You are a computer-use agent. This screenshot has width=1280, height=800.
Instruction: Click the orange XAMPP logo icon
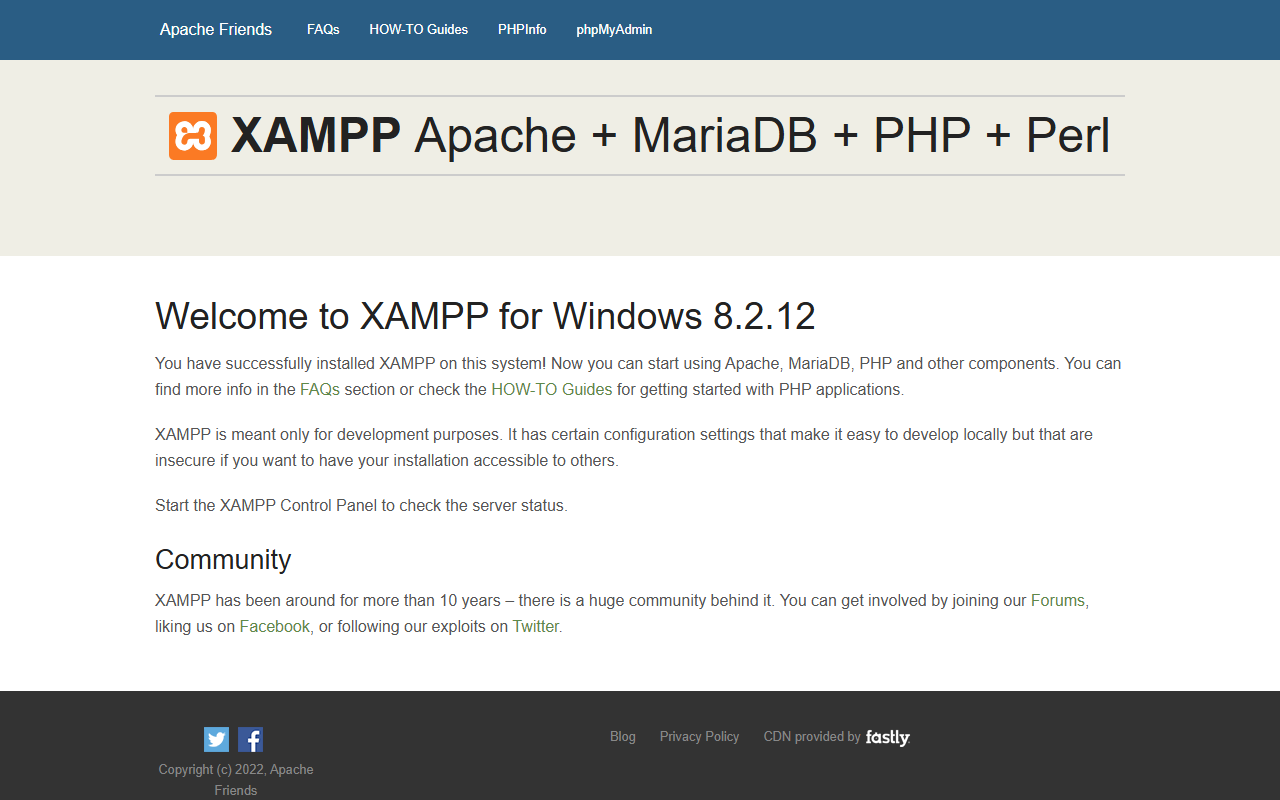193,136
